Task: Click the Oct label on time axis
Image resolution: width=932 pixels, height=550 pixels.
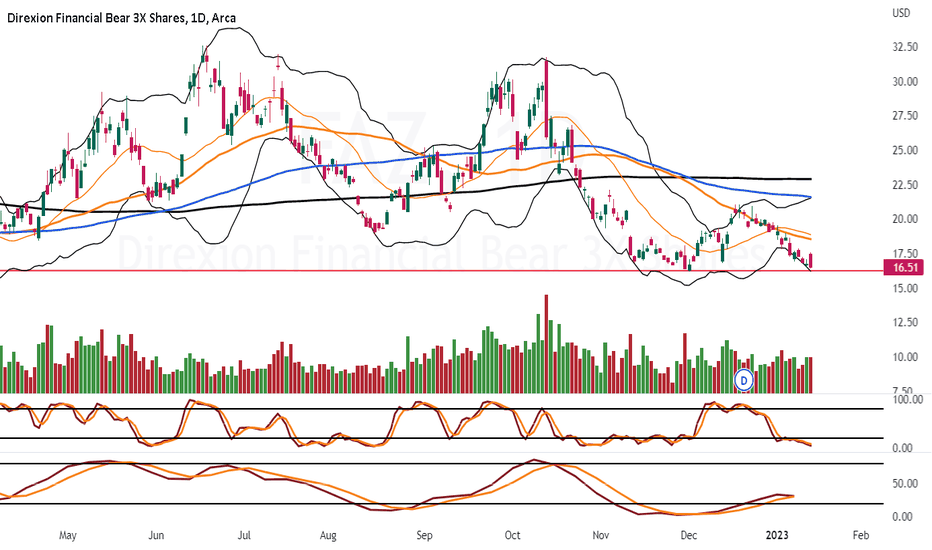Action: point(512,535)
